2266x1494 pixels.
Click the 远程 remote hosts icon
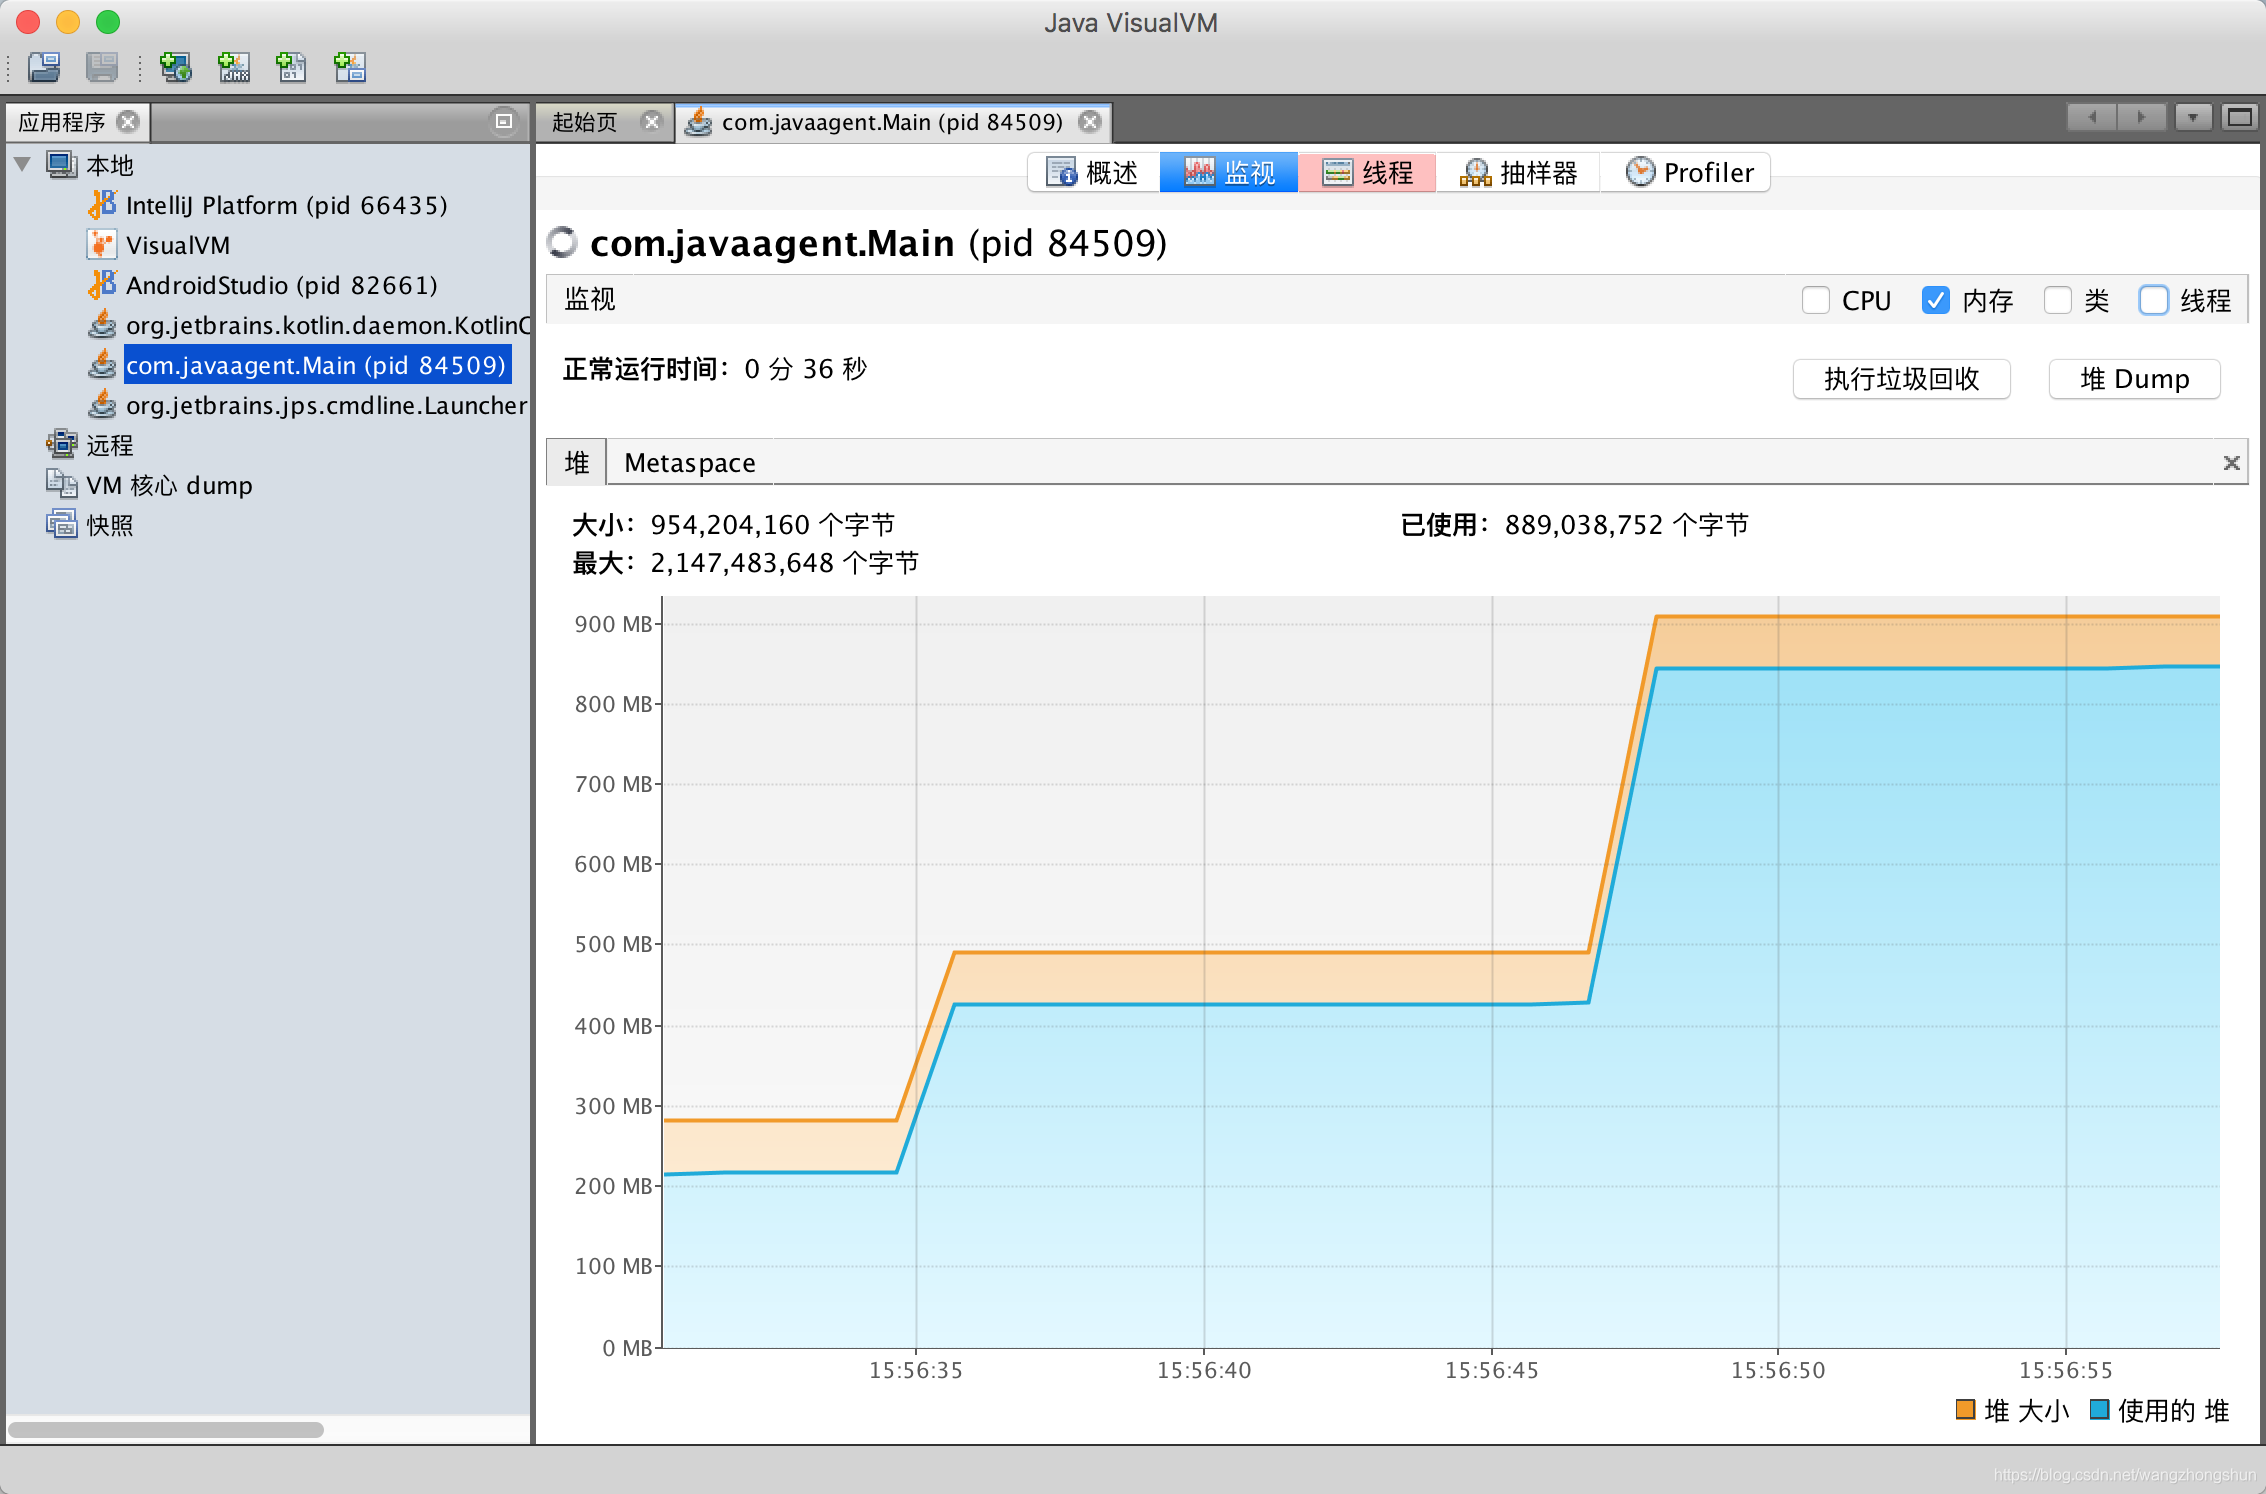click(61, 444)
